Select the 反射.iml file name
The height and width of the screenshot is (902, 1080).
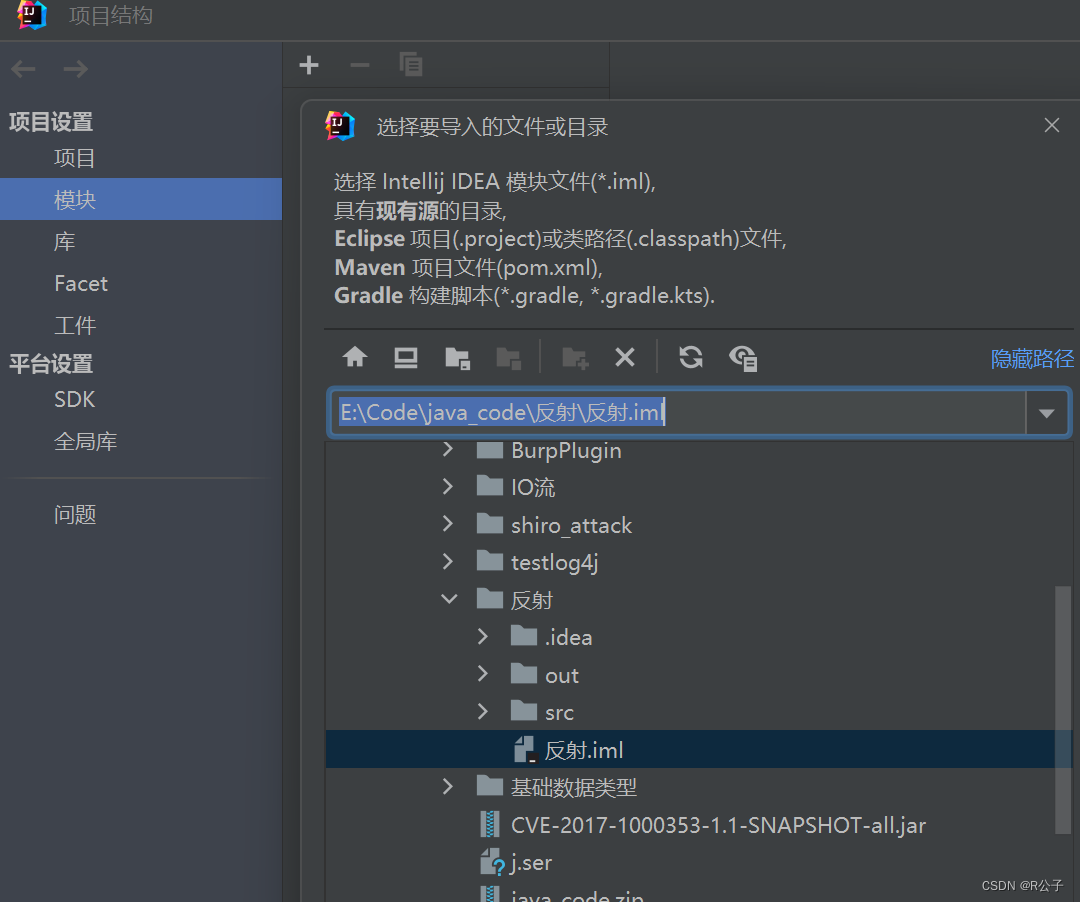584,750
